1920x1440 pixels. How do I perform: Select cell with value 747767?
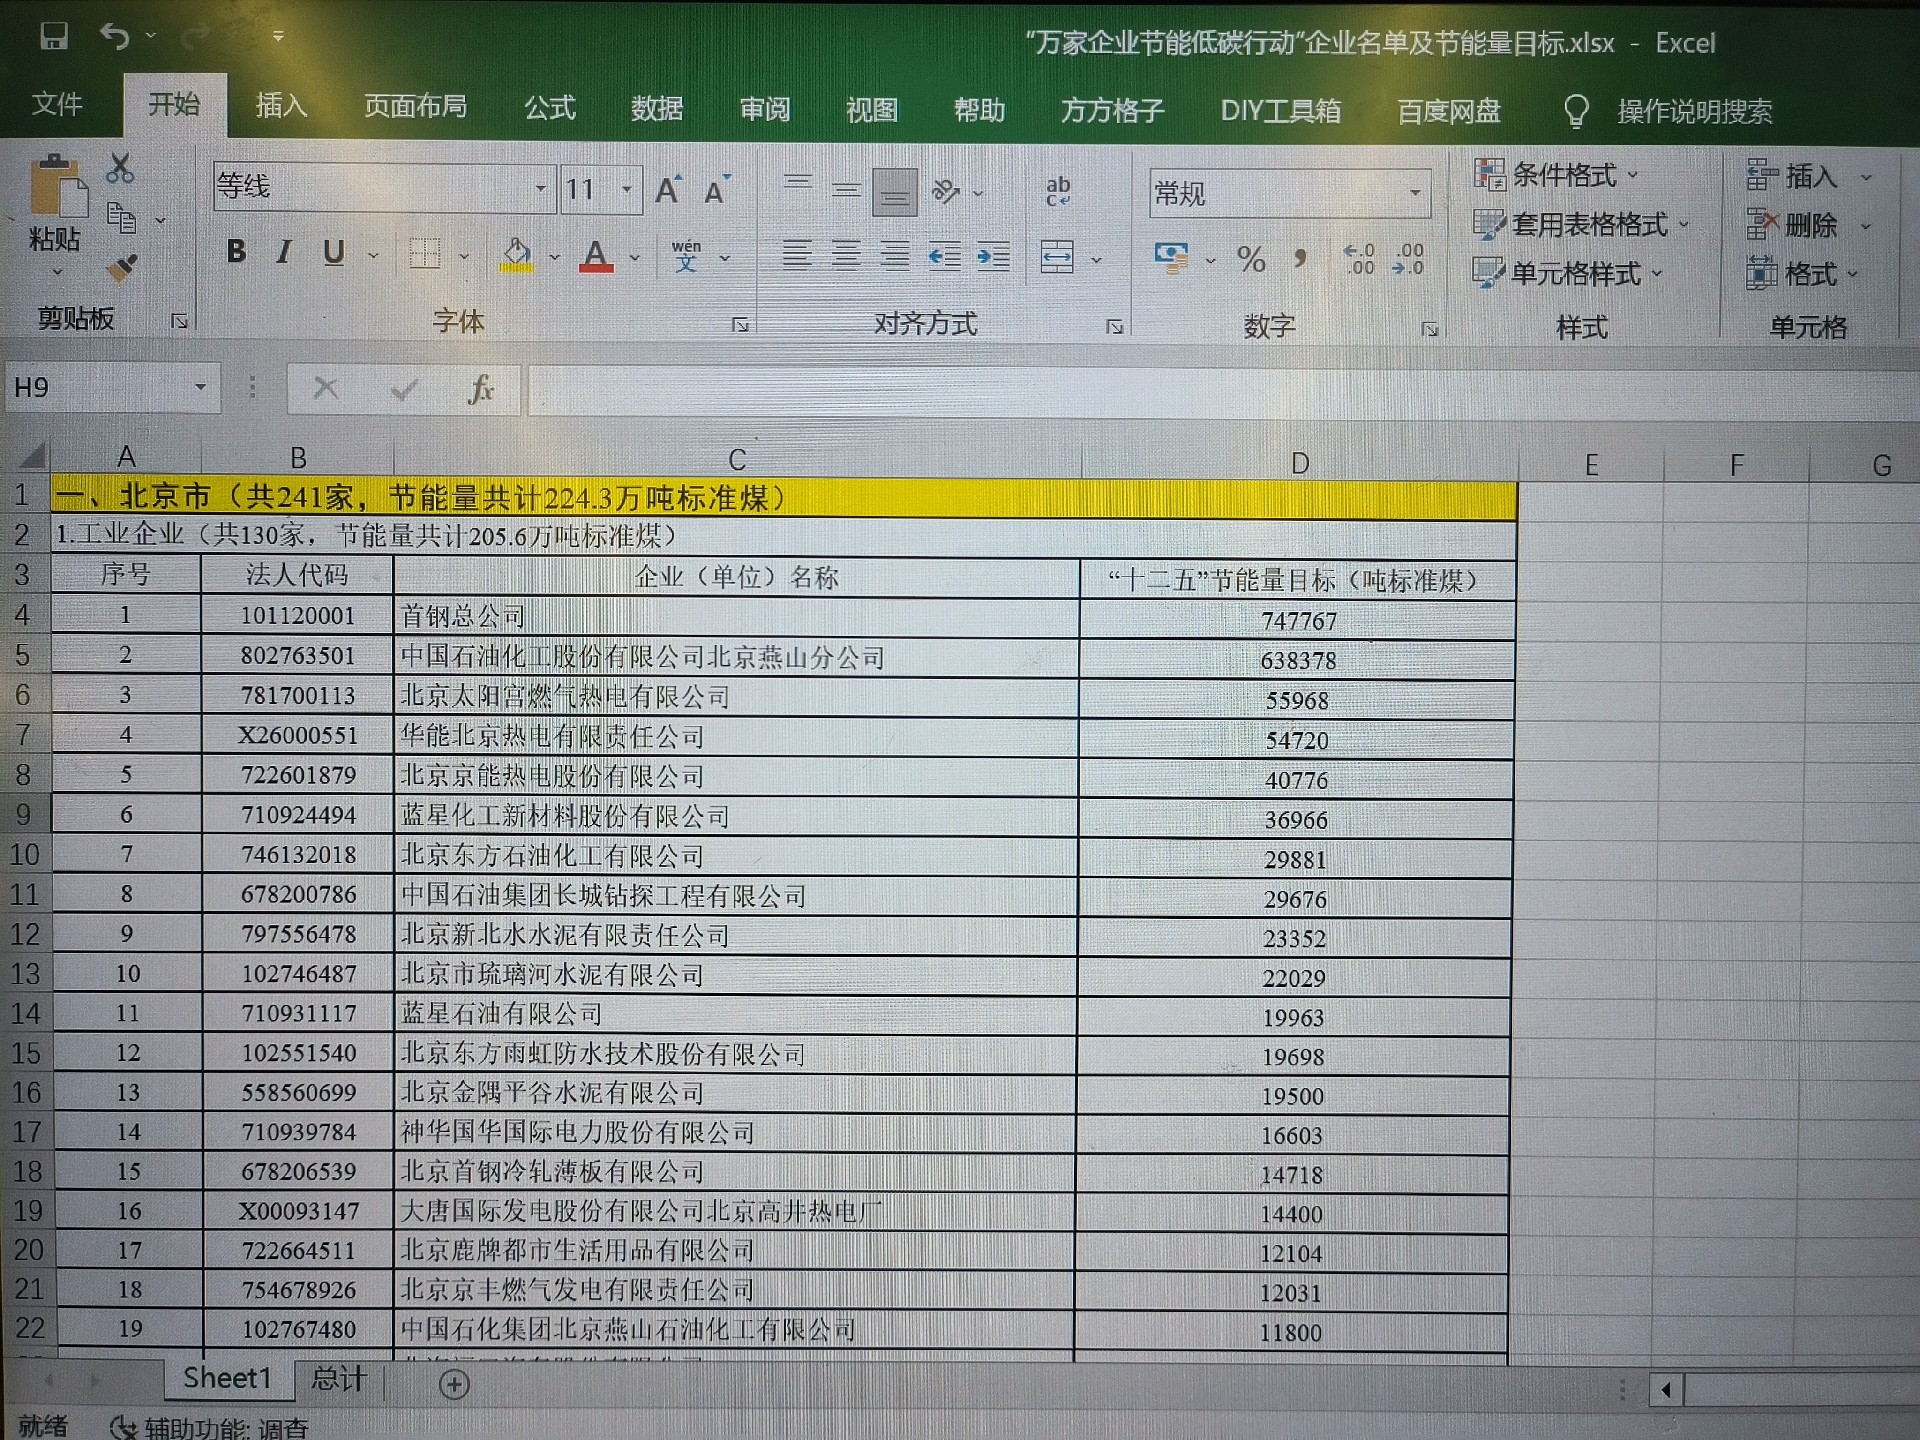[x=1298, y=621]
